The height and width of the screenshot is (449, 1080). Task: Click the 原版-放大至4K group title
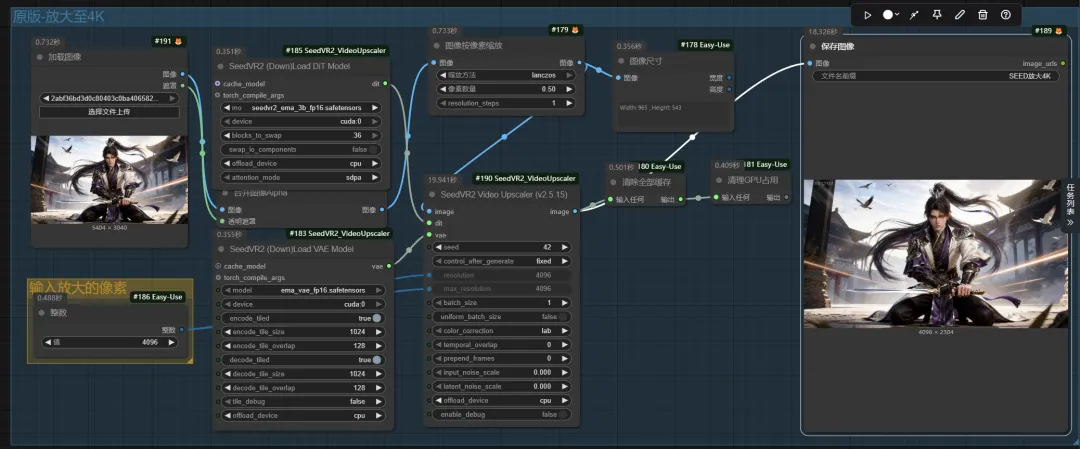(59, 16)
